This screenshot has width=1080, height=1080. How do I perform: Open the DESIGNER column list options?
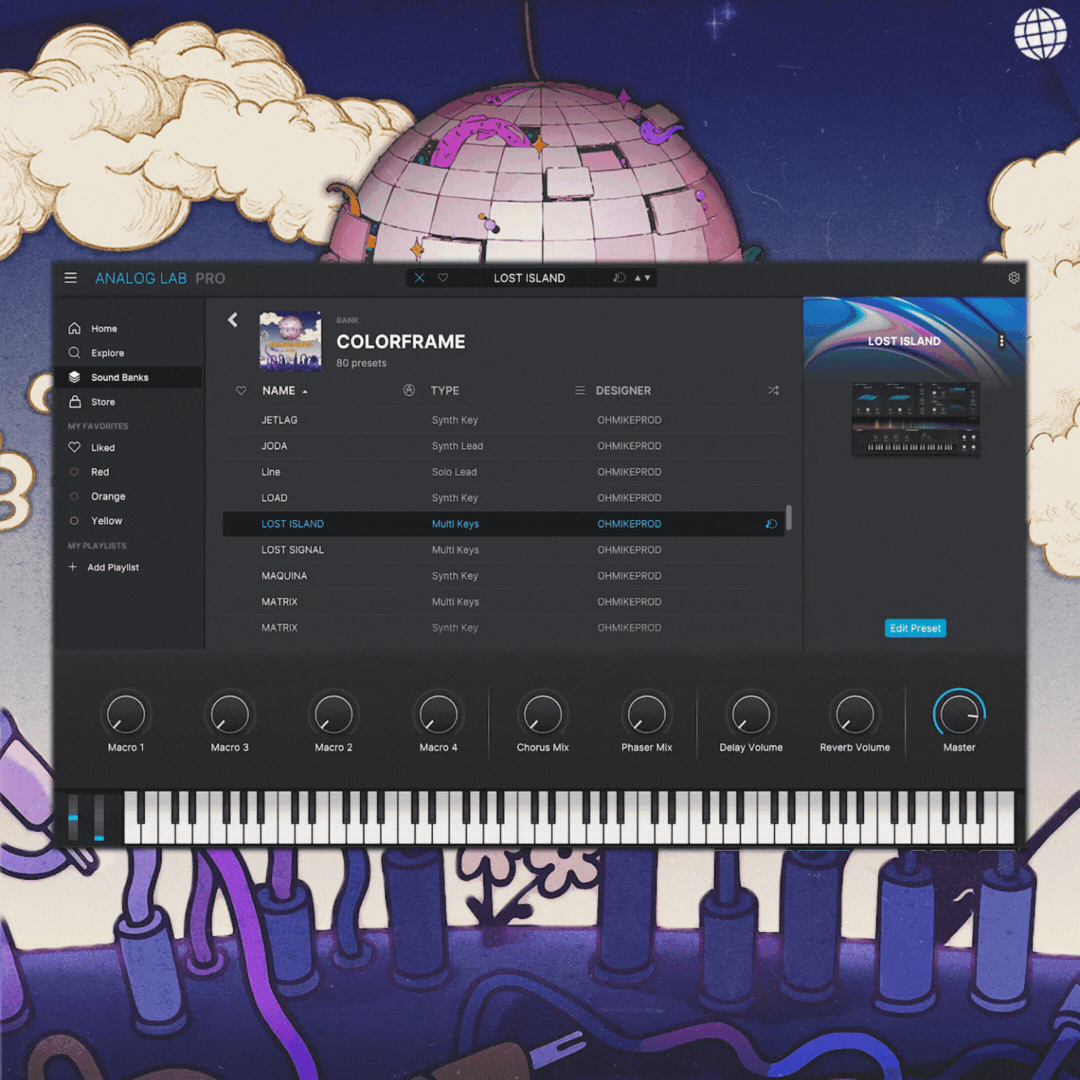pyautogui.click(x=580, y=391)
